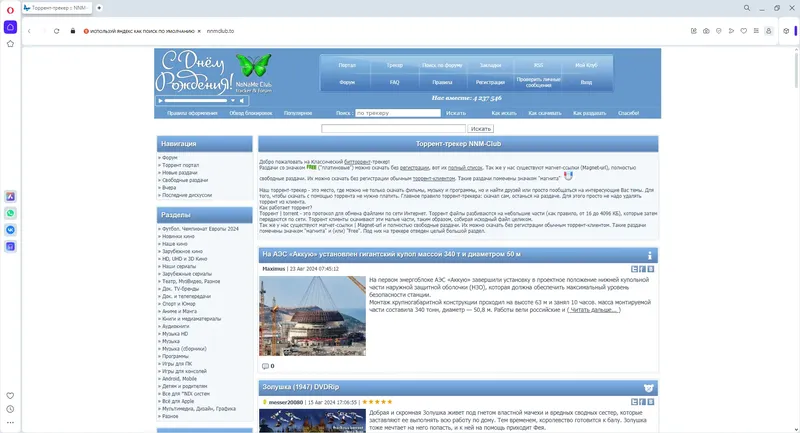The height and width of the screenshot is (433, 800).
Task: Open the Аудиокниги section
Action: [176, 326]
